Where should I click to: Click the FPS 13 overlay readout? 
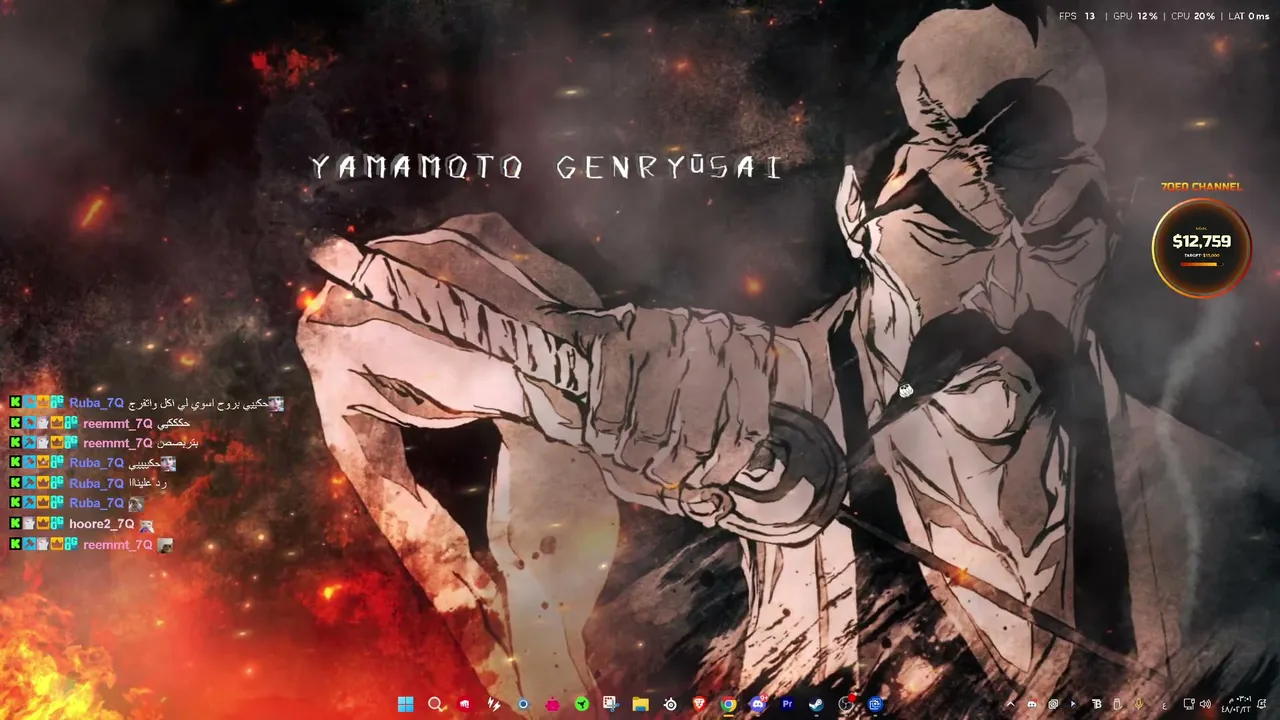(1077, 16)
